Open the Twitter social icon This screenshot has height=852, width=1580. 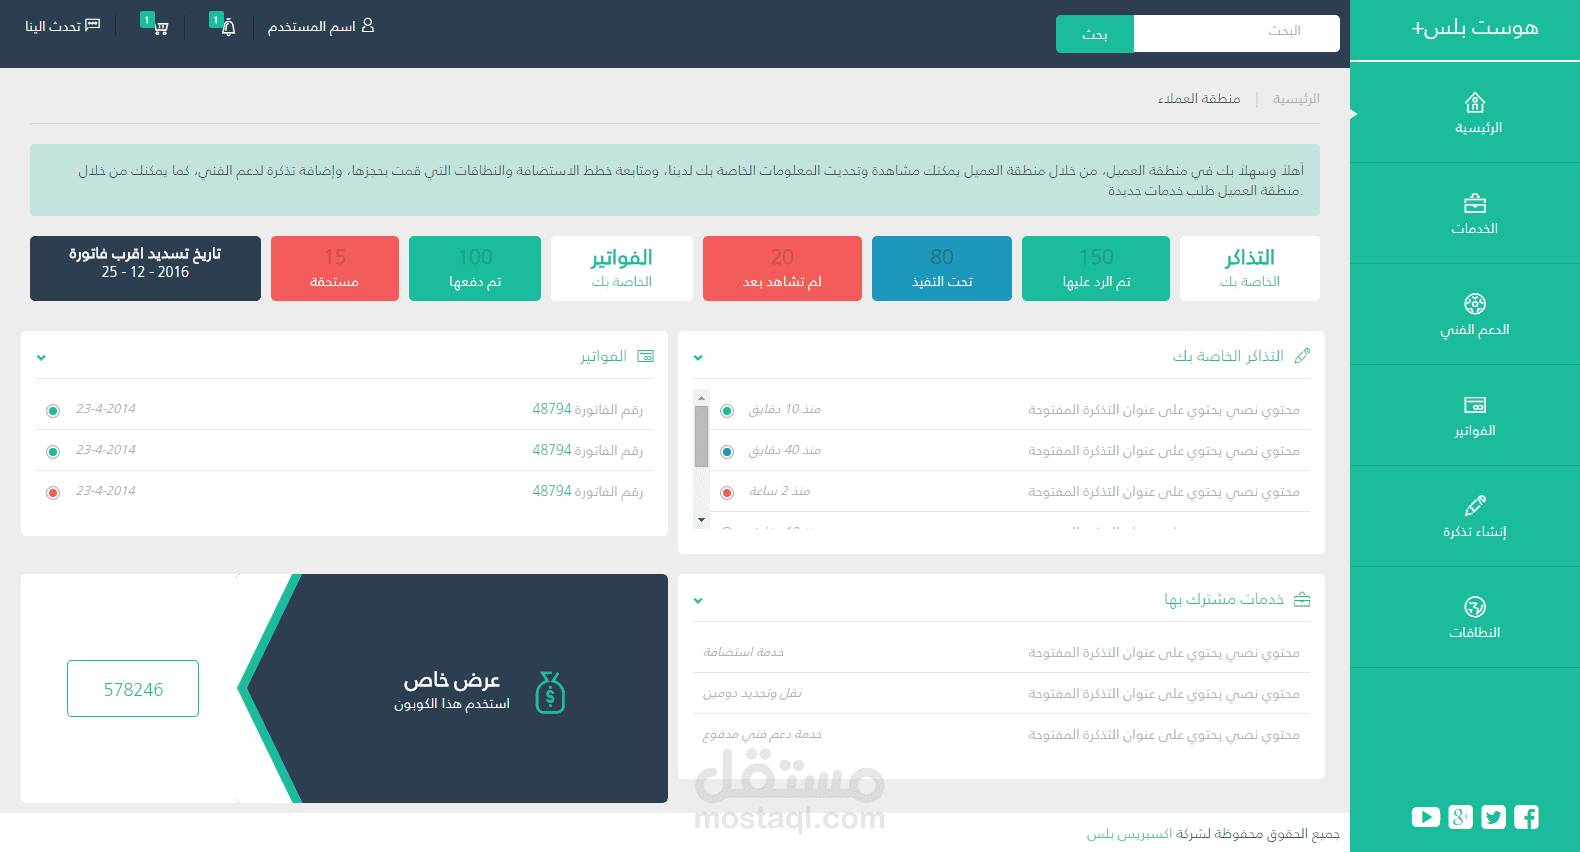1493,817
